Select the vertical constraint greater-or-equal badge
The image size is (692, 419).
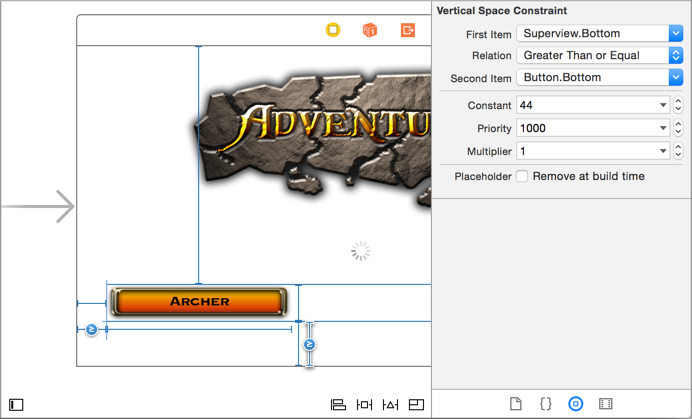[x=309, y=344]
